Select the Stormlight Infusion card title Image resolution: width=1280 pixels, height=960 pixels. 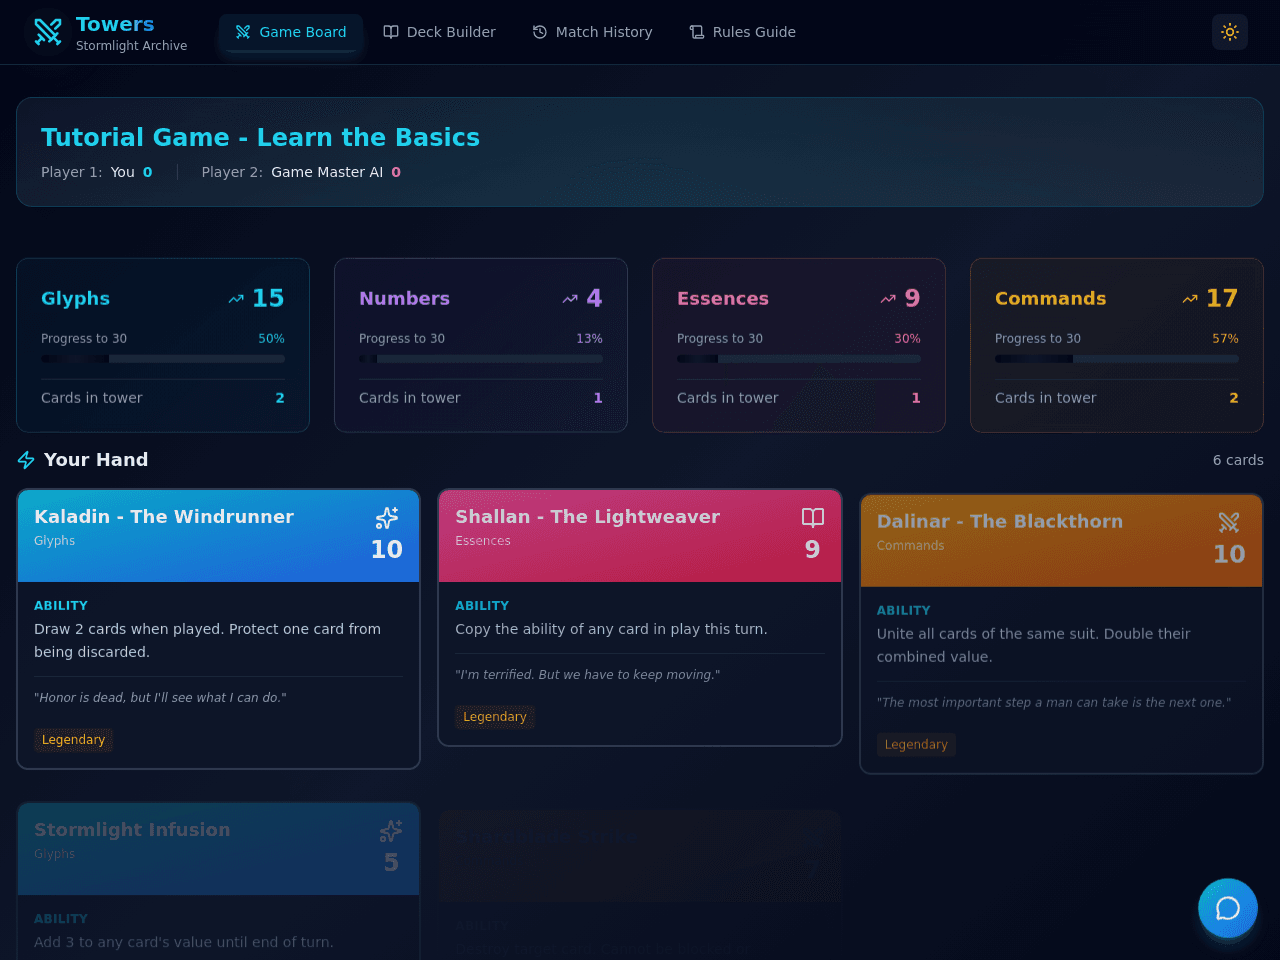[x=132, y=830]
